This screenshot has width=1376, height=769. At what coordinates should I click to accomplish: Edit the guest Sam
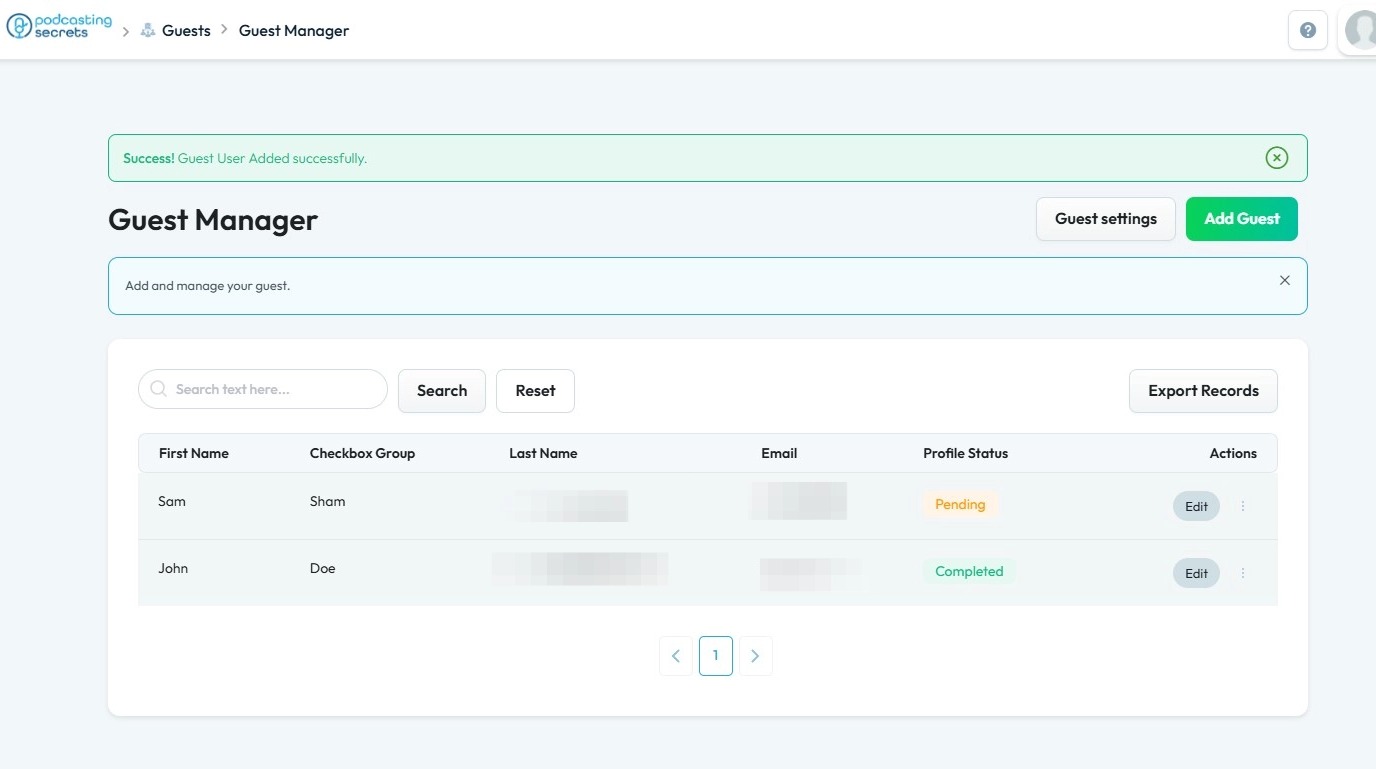click(x=1196, y=506)
